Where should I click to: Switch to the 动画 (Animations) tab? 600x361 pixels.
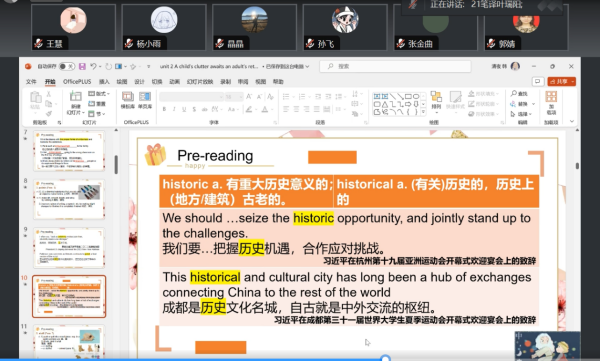(174, 82)
